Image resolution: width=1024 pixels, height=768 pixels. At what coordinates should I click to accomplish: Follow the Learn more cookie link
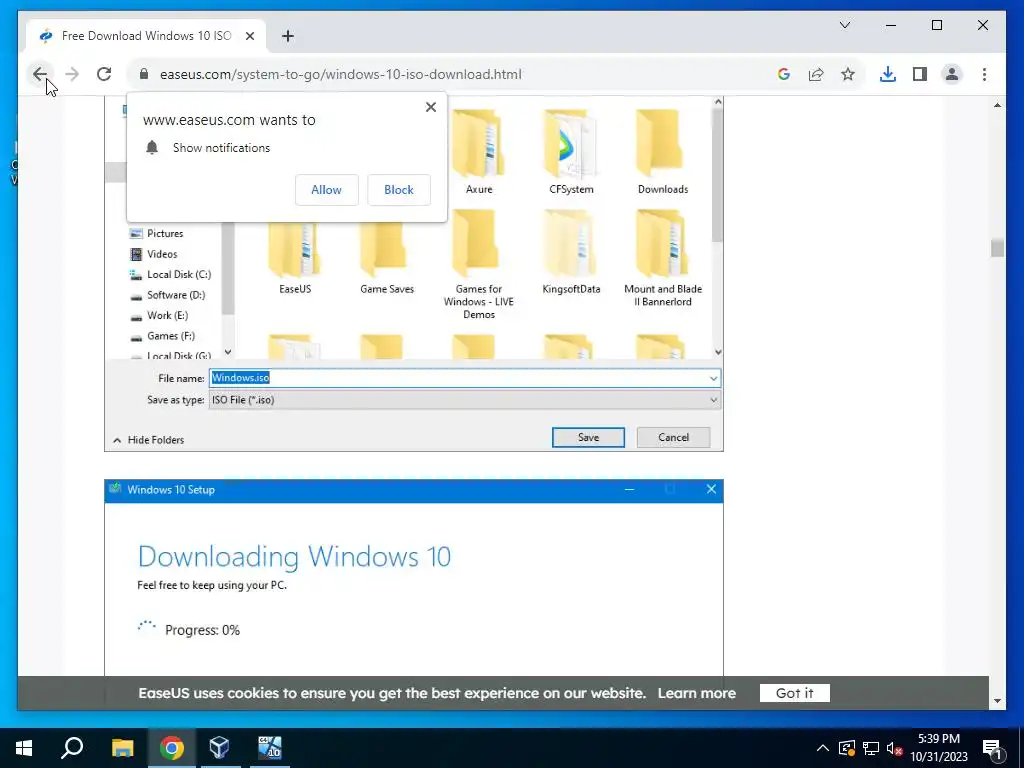pyautogui.click(x=696, y=693)
